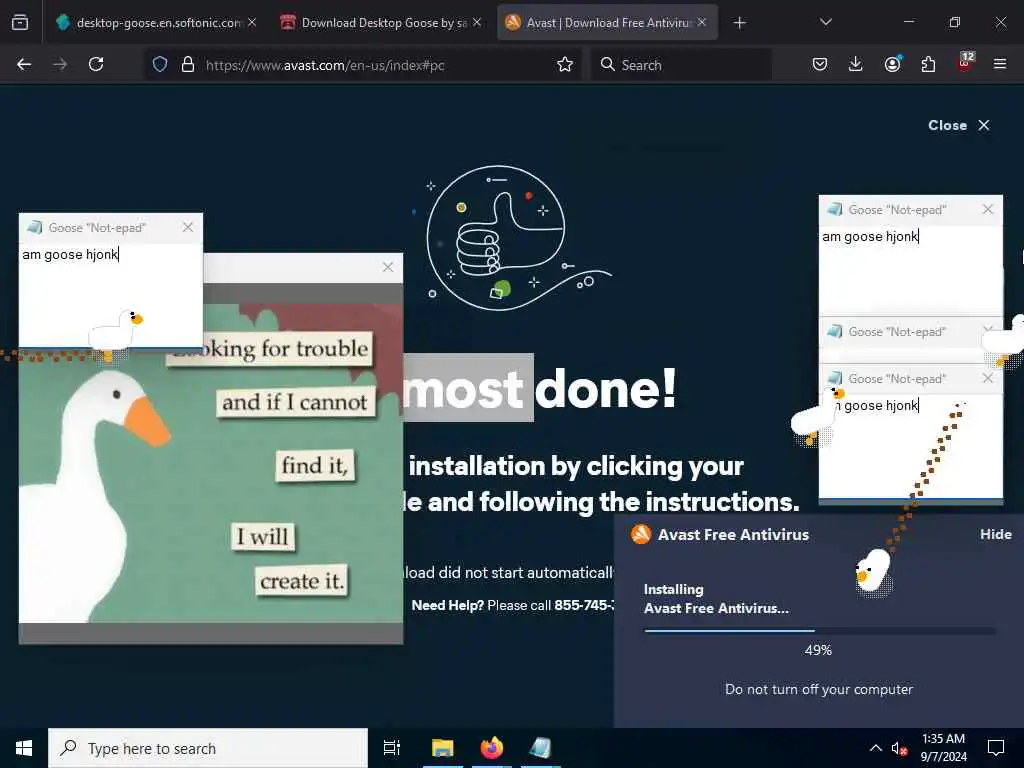Select the Avast Download Free Antivirus tab
This screenshot has width=1024, height=768.
pos(607,22)
